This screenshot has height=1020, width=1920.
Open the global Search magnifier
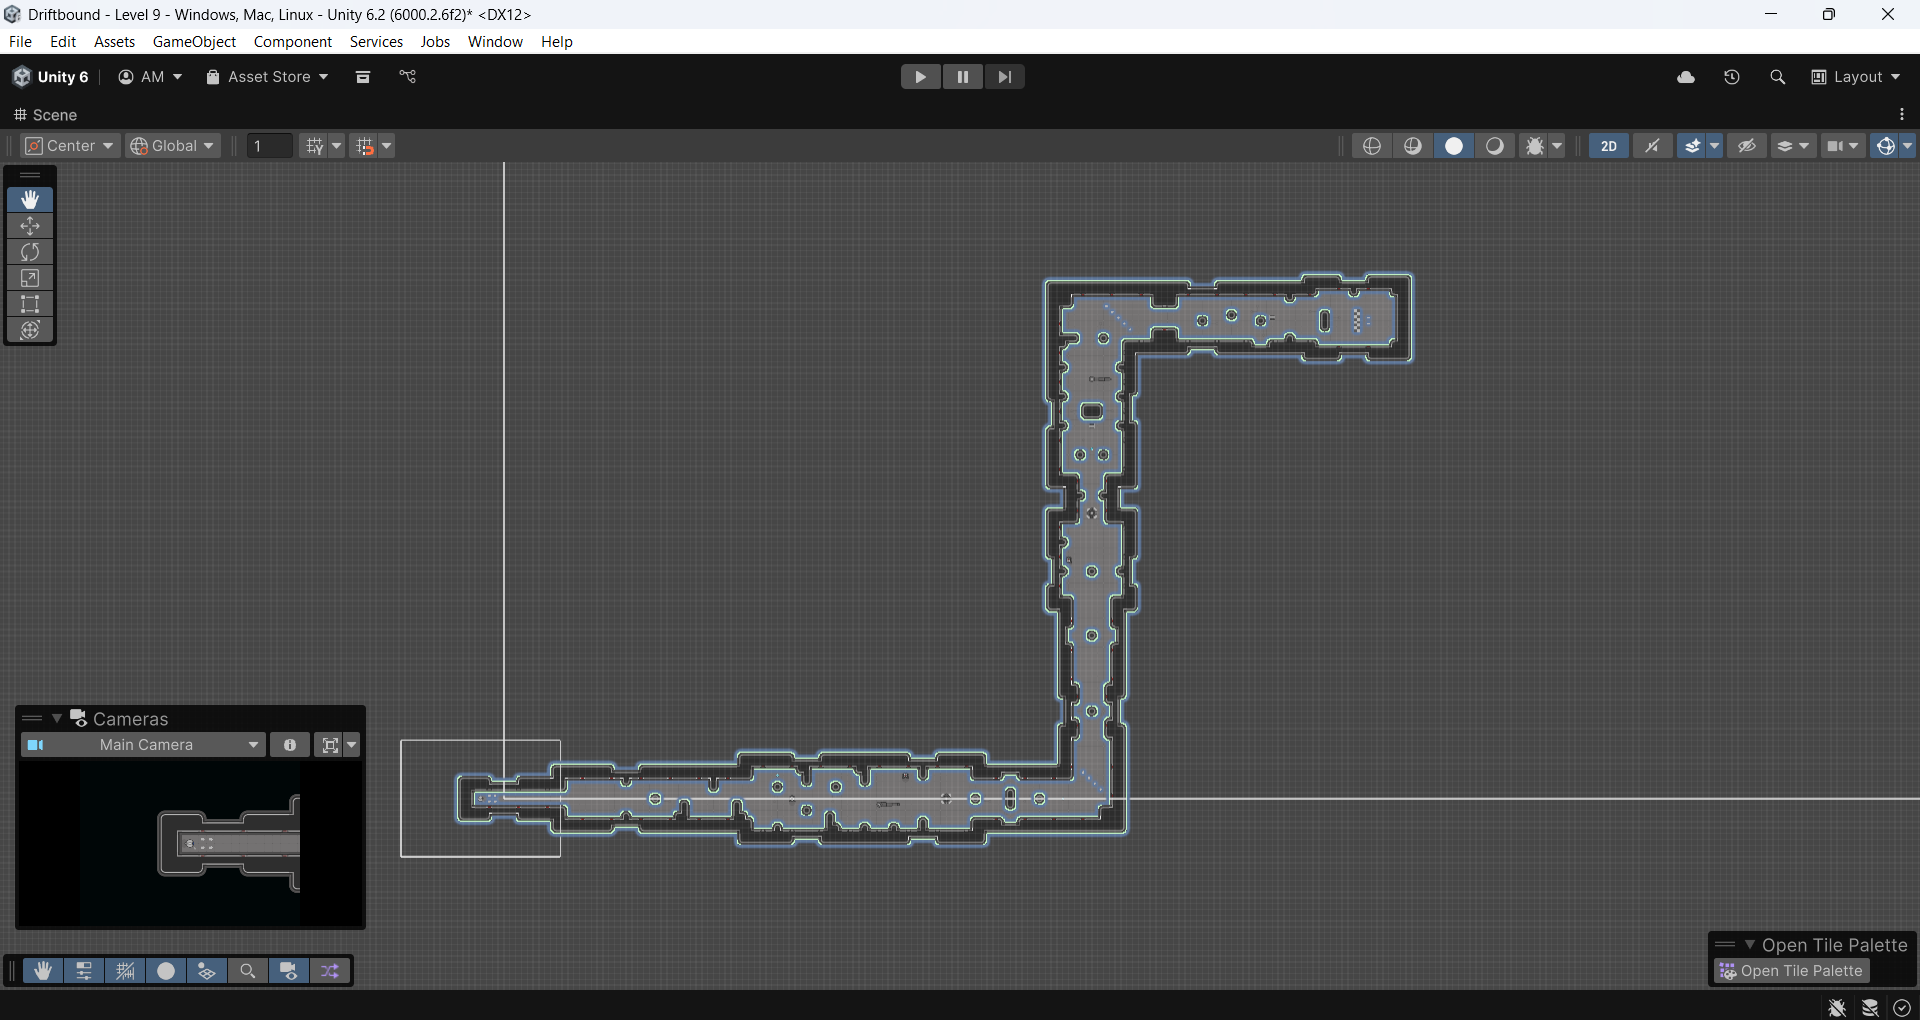pyautogui.click(x=1777, y=77)
